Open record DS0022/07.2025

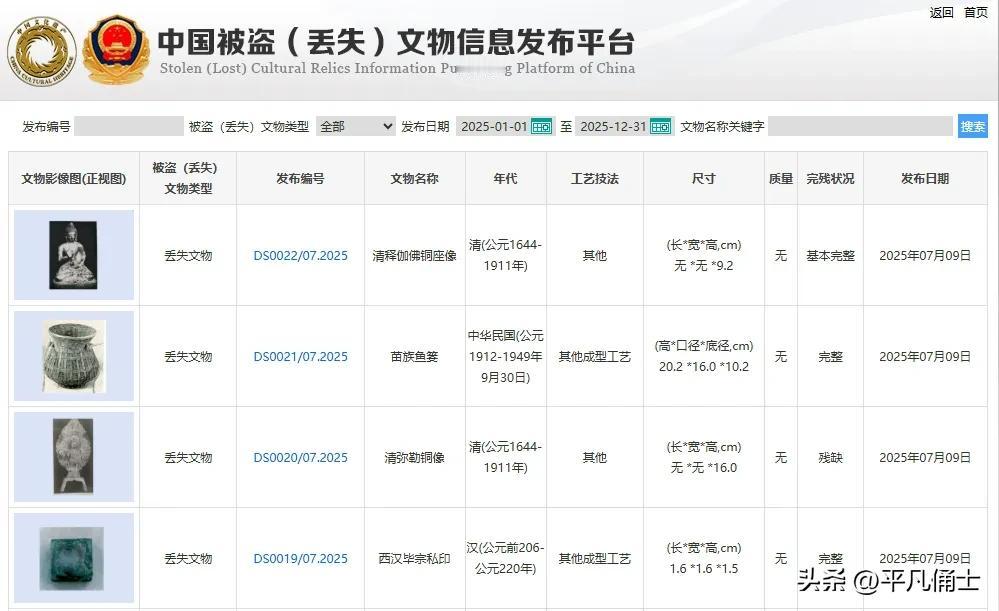pyautogui.click(x=299, y=255)
